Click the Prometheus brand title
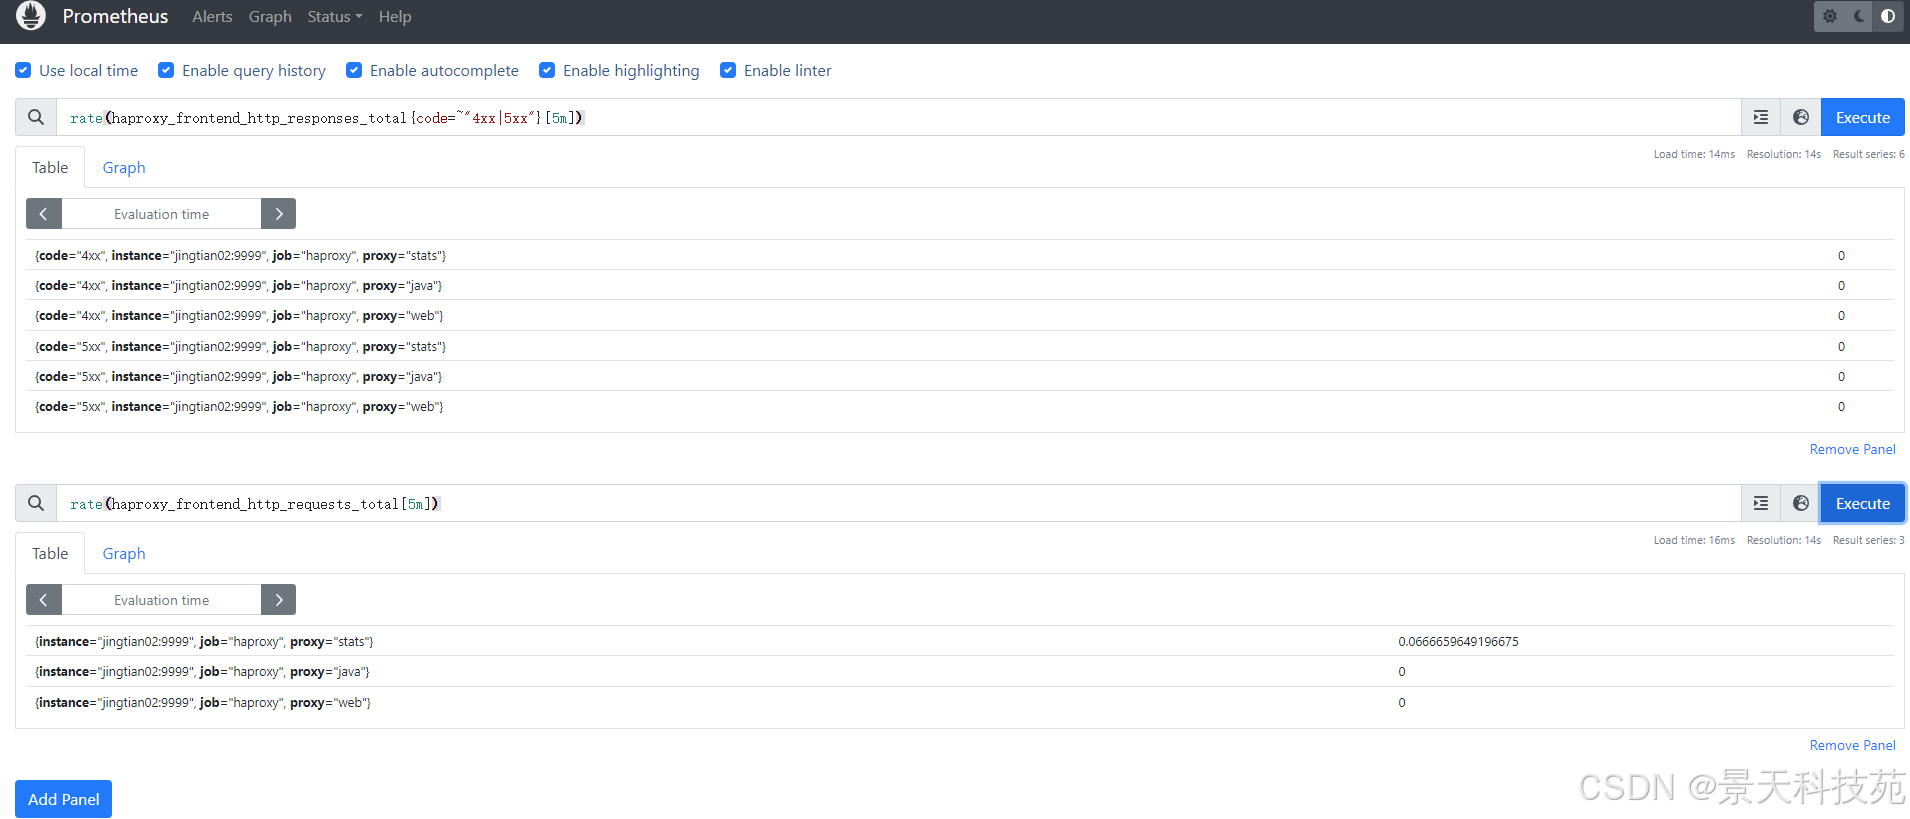The width and height of the screenshot is (1910, 819). (115, 17)
